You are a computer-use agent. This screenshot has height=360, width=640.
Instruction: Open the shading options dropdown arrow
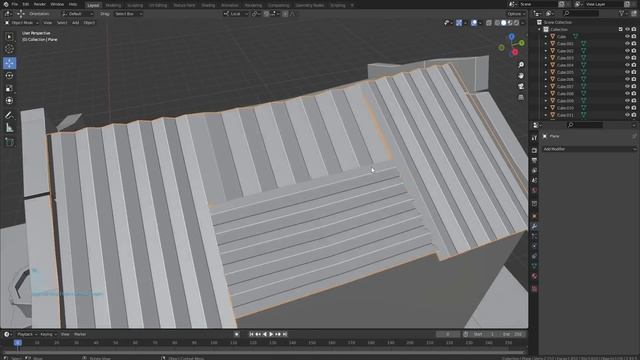point(523,23)
